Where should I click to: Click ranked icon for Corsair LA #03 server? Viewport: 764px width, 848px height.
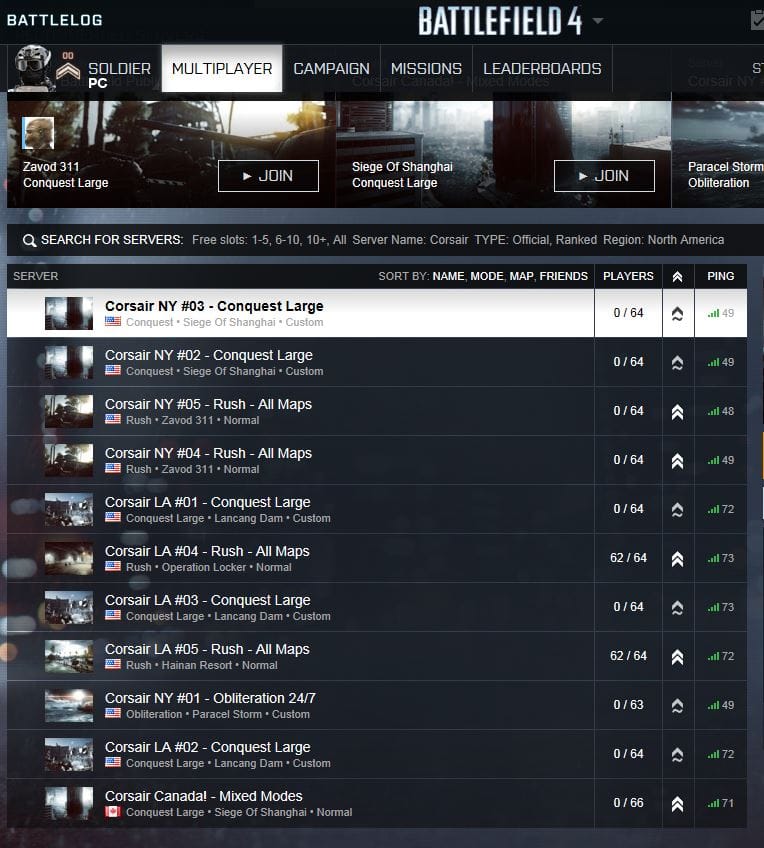click(x=677, y=608)
